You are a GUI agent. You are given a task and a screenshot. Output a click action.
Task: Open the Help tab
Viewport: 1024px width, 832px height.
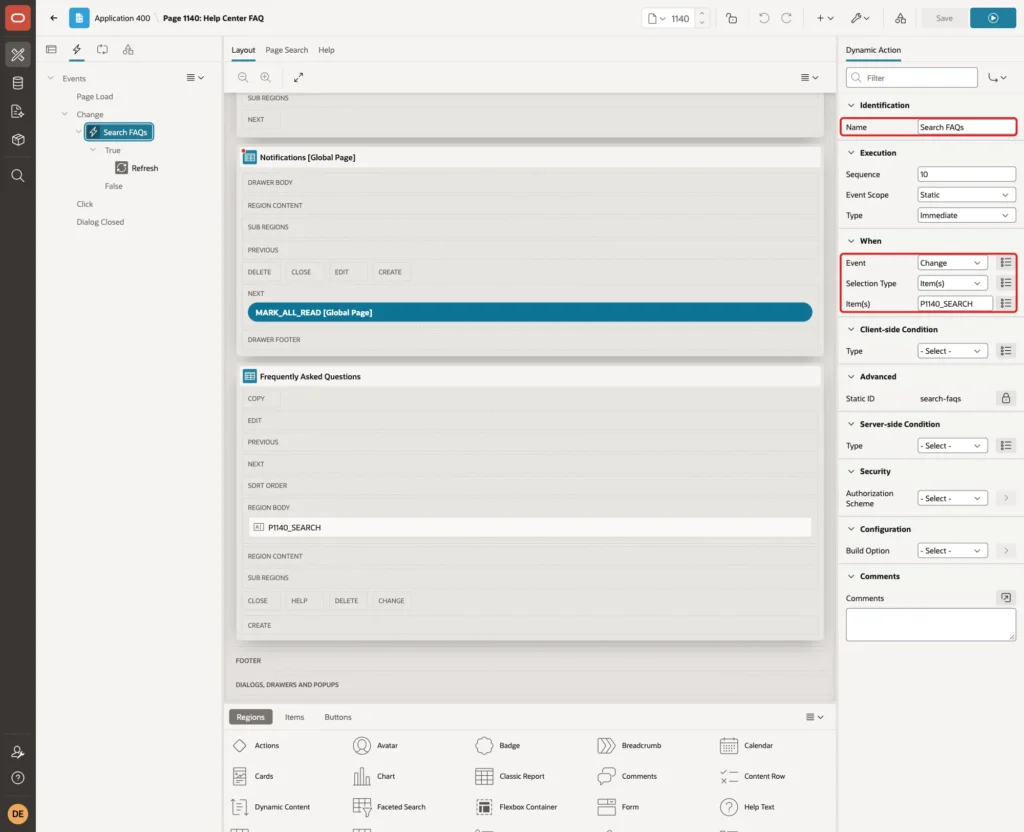point(326,50)
